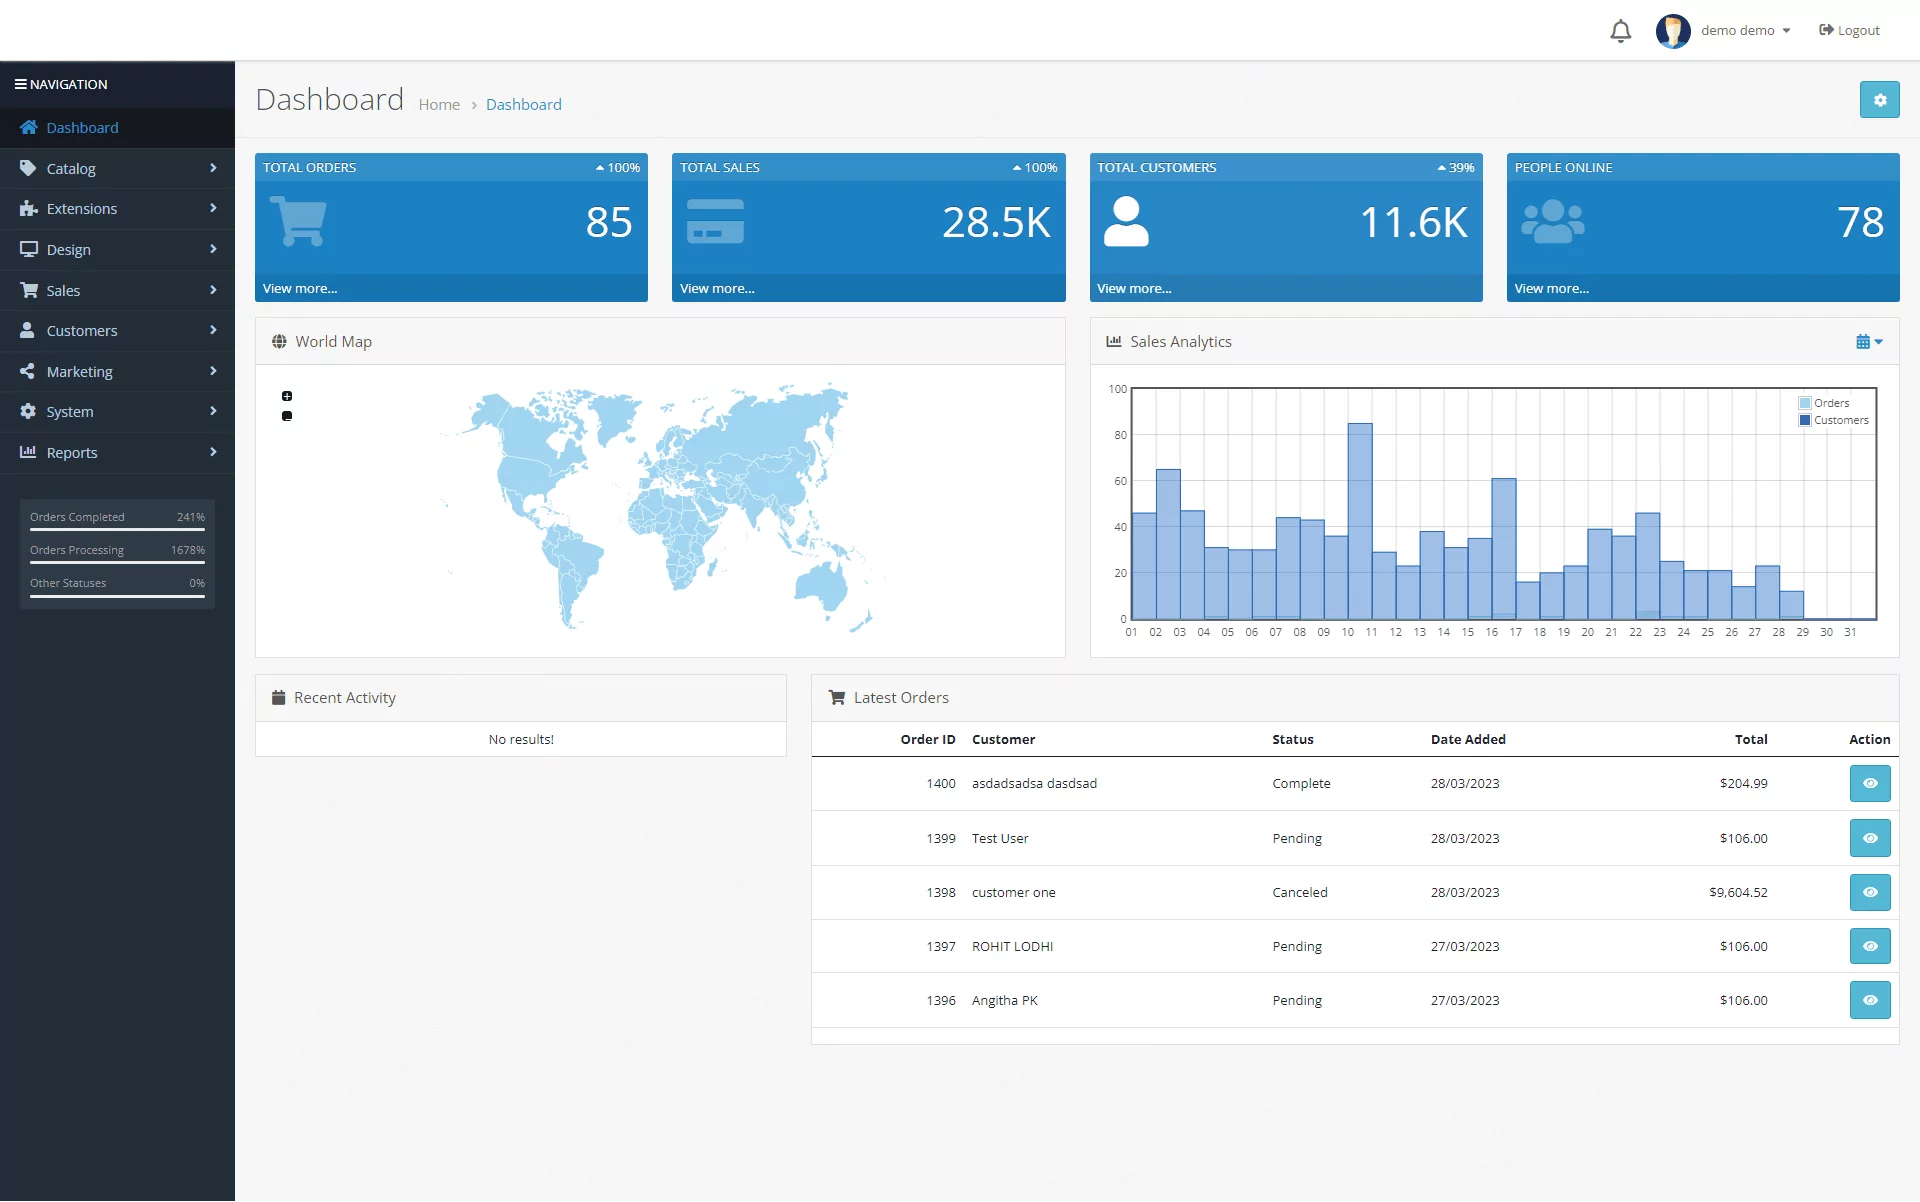Open the notifications bell icon

tap(1620, 31)
